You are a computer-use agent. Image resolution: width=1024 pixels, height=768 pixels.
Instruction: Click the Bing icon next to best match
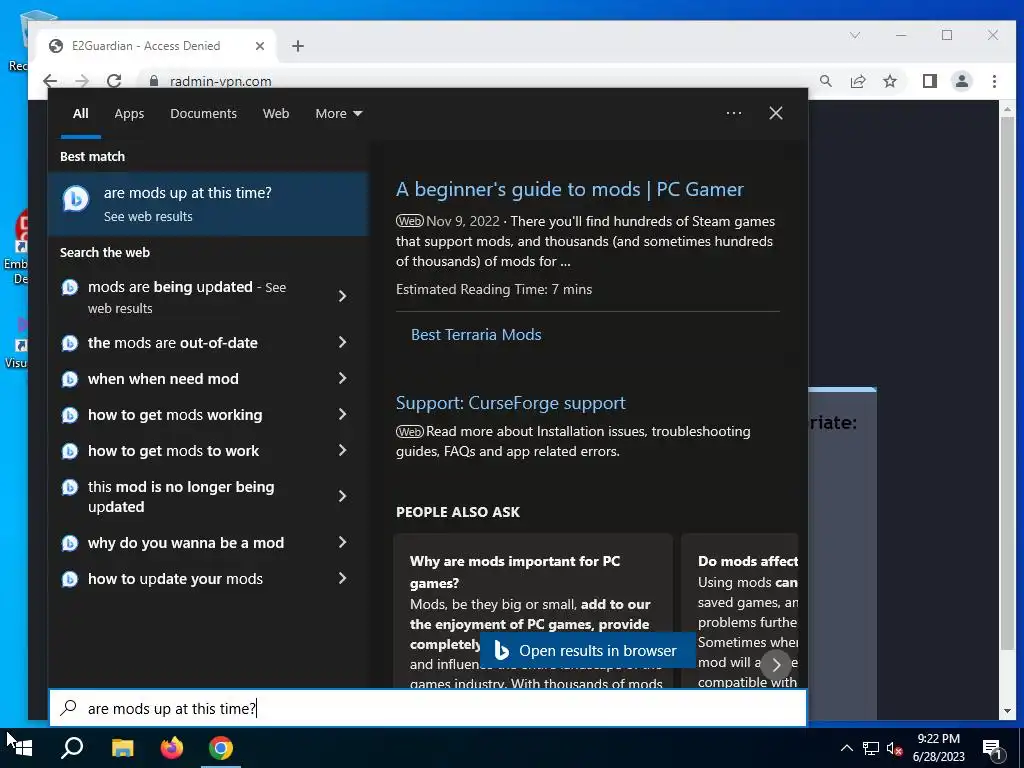pos(75,199)
